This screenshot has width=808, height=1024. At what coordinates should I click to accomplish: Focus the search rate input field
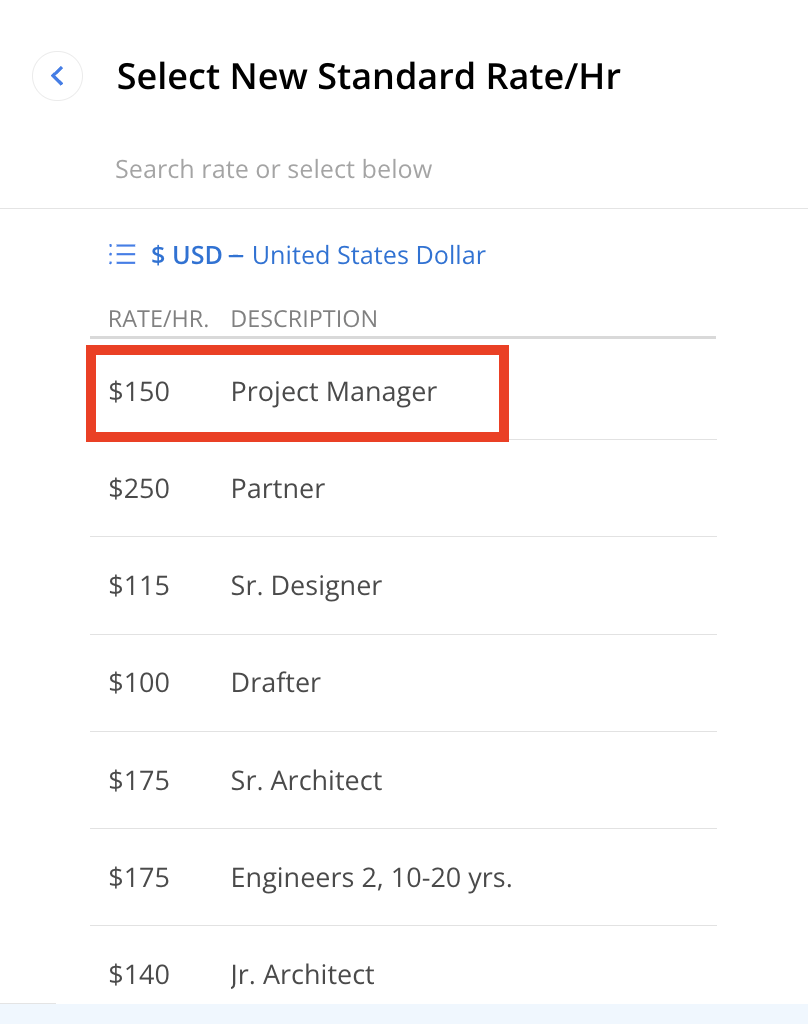coord(400,169)
